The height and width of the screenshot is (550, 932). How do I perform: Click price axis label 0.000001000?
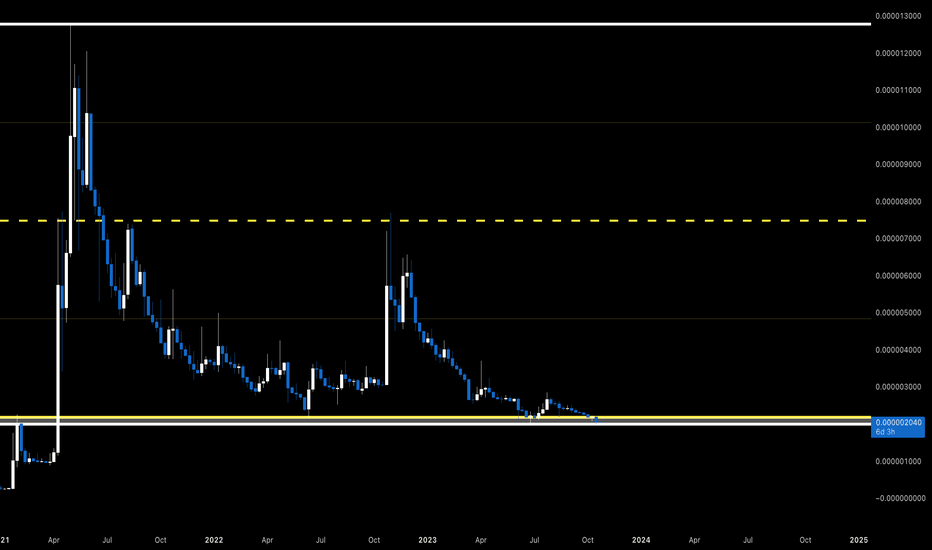[x=898, y=461]
